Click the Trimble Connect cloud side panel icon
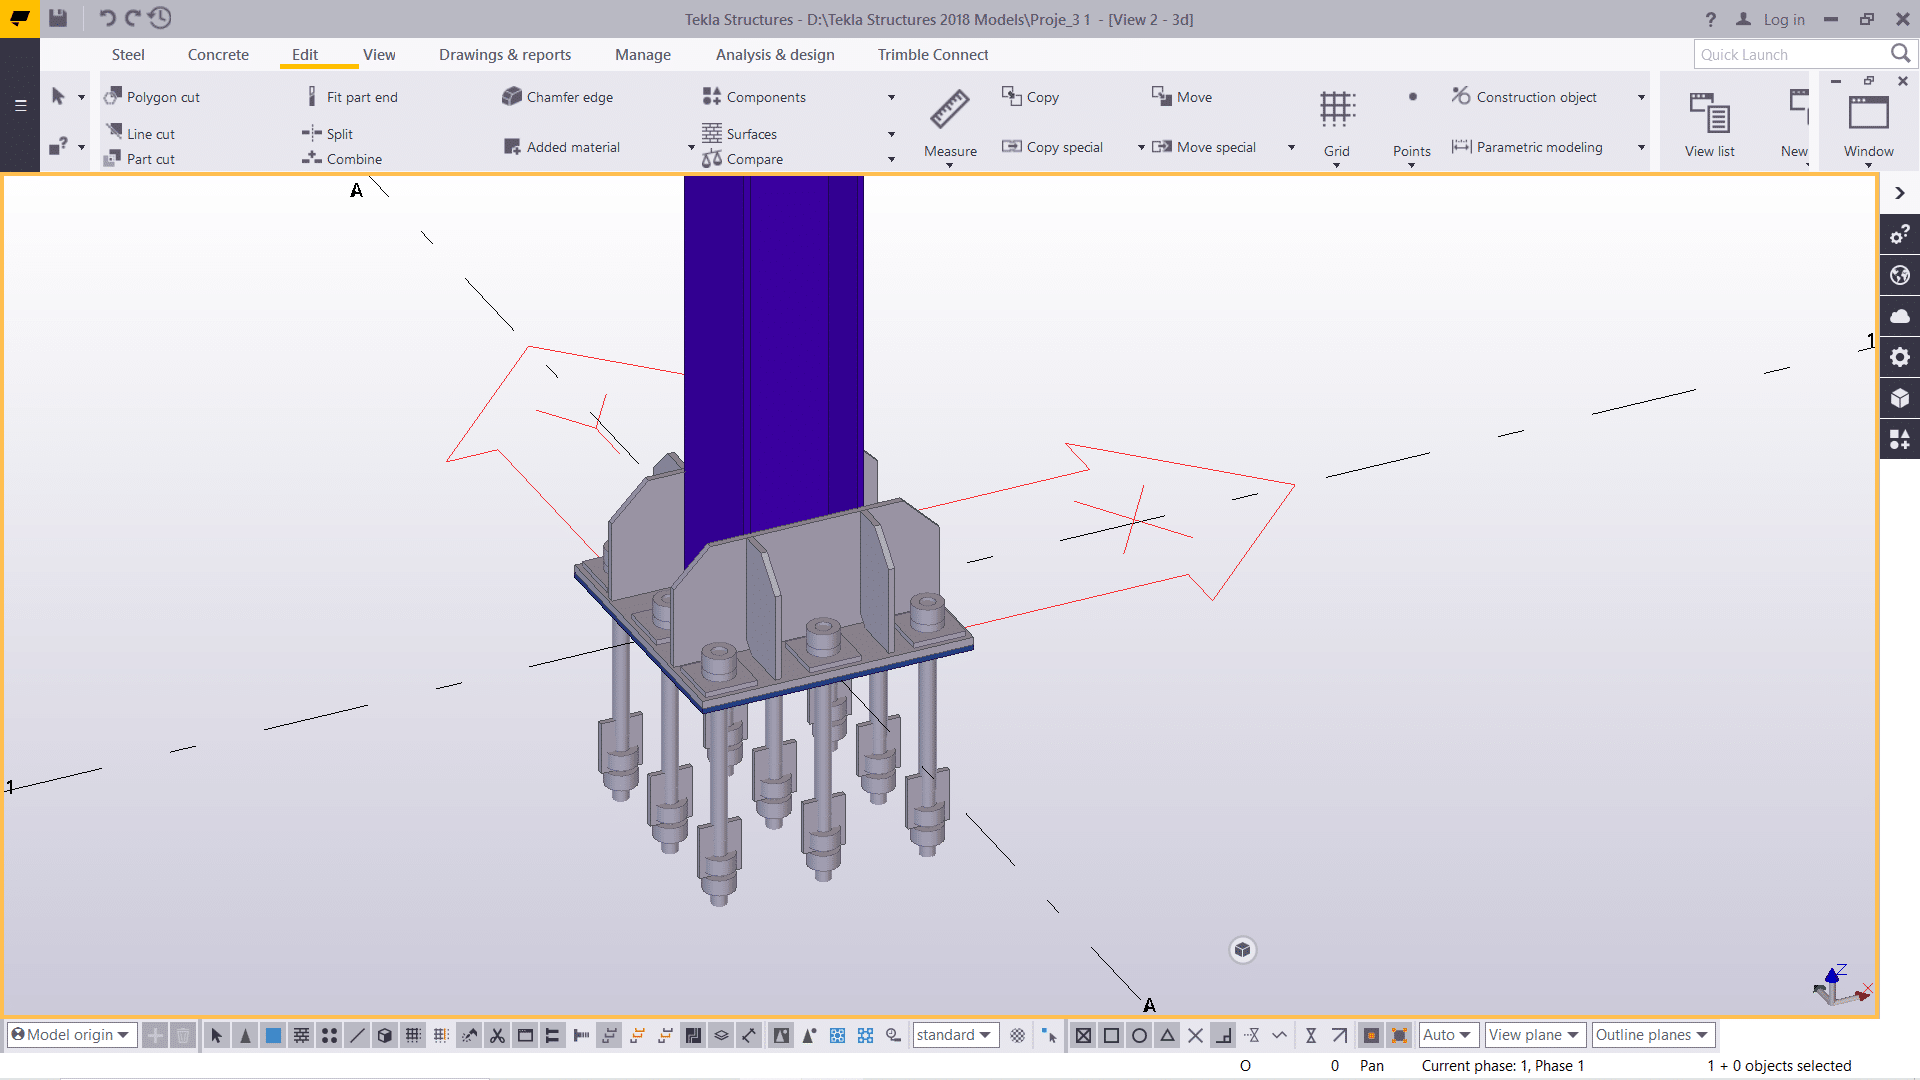The image size is (1920, 1080). coord(1900,316)
